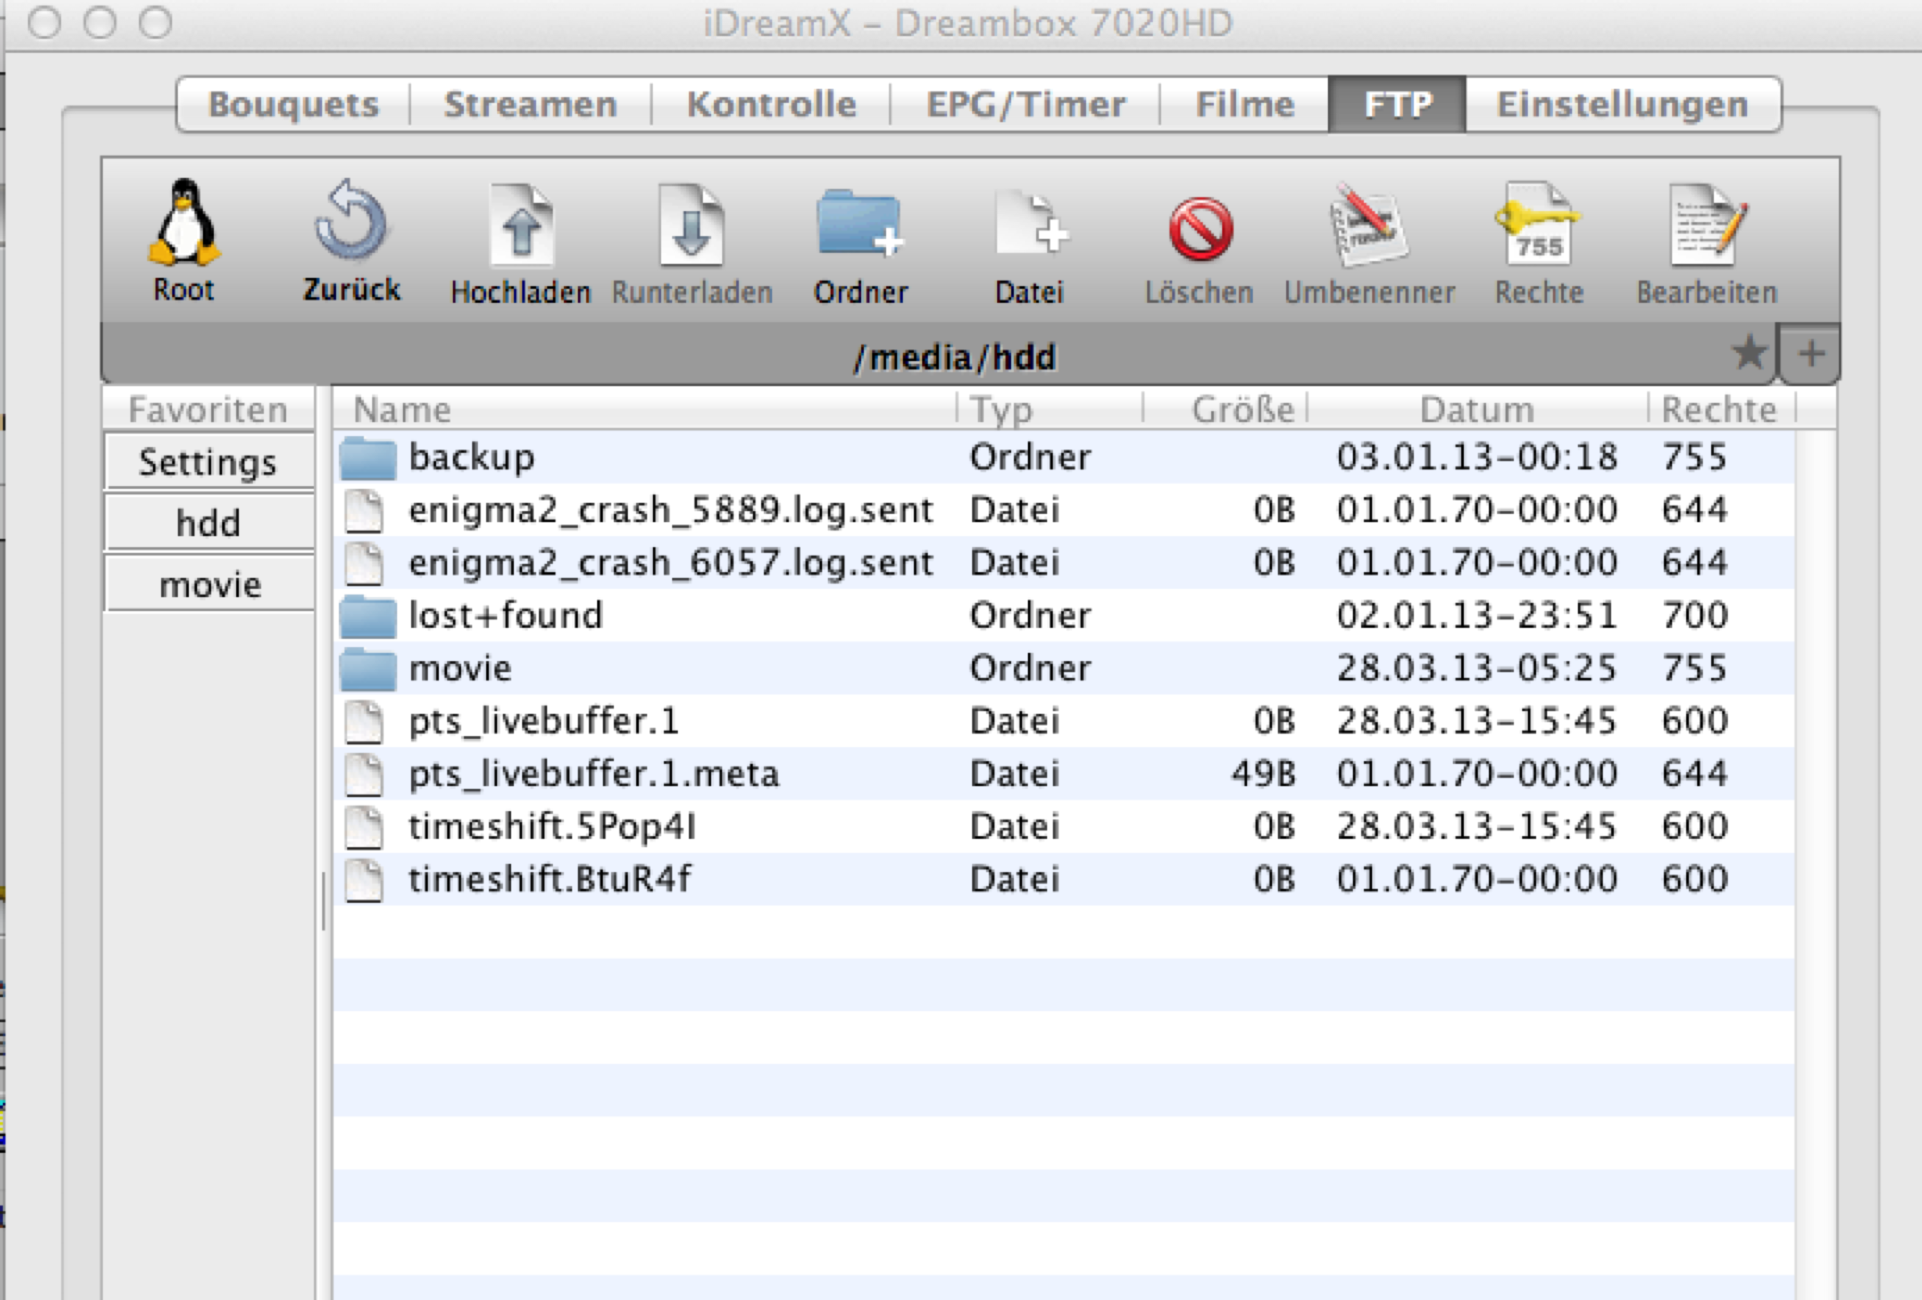Click the Runterladen download icon

click(691, 226)
